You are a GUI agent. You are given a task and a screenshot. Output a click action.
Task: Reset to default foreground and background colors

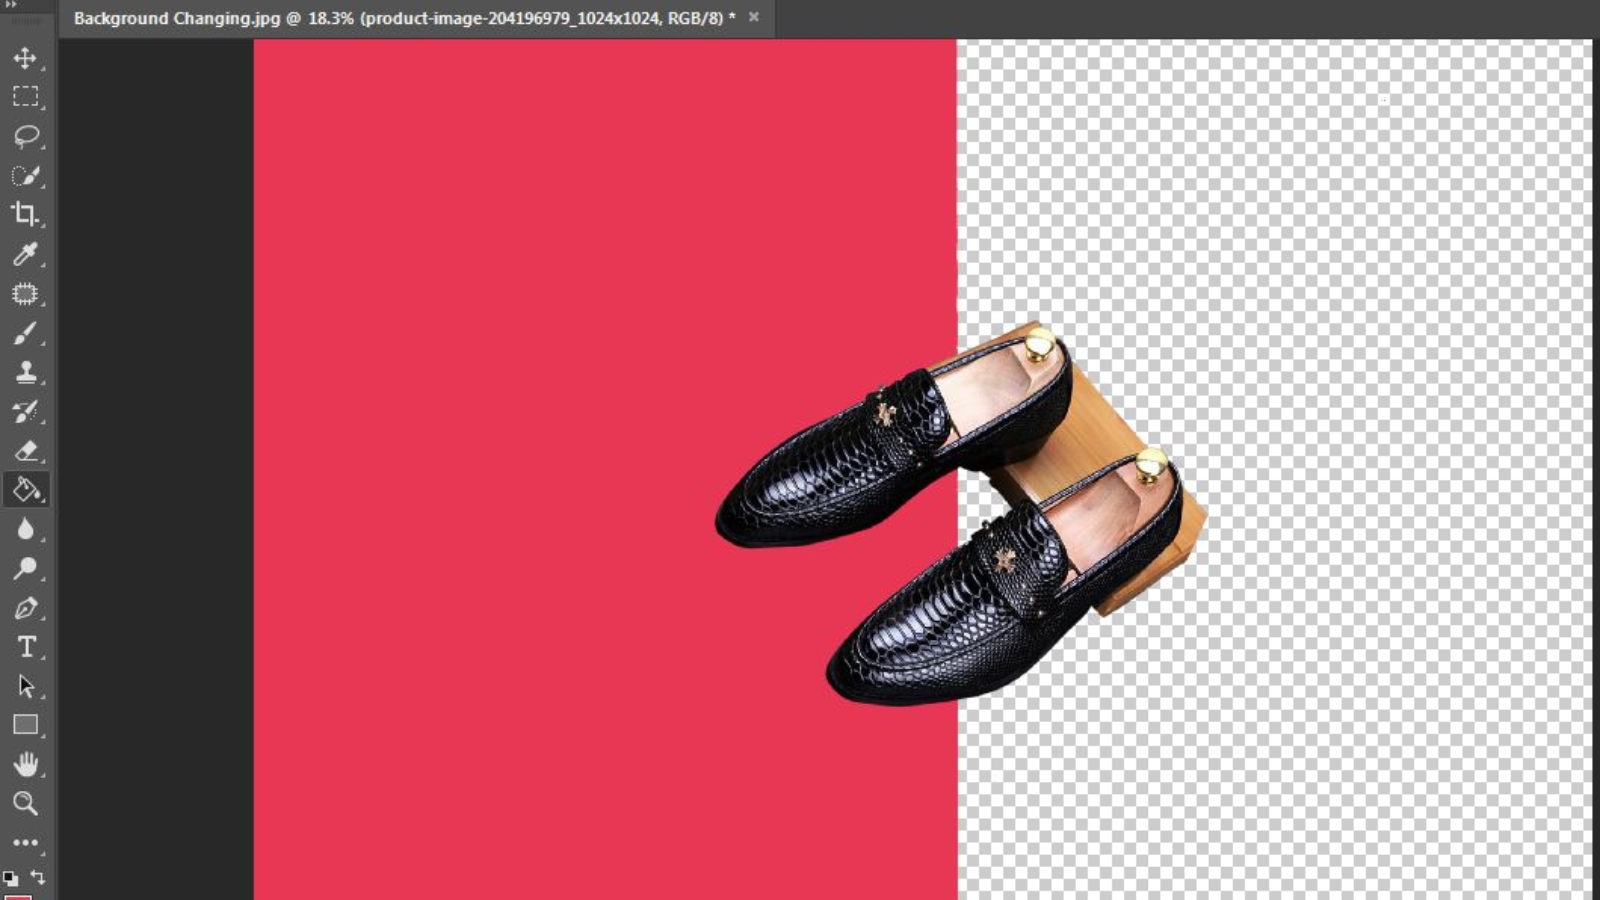[10, 878]
